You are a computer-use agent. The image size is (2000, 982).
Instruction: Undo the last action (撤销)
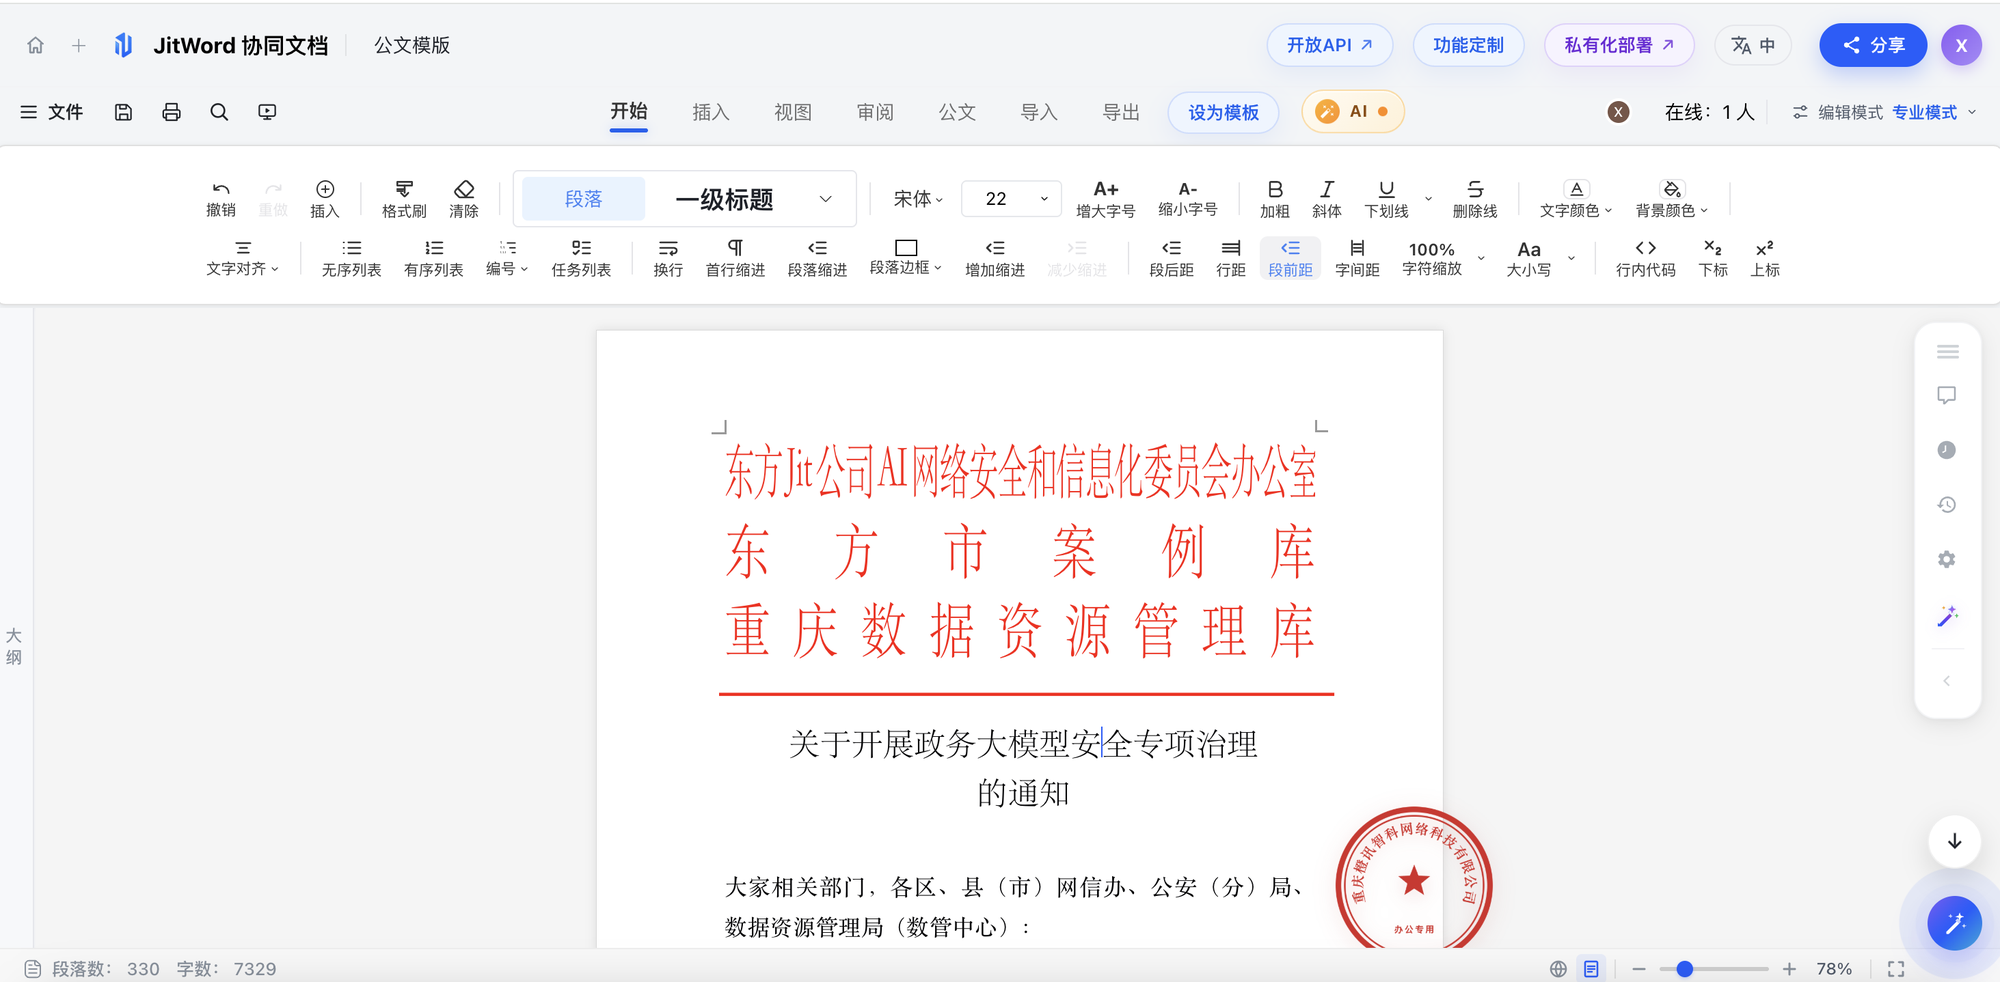[221, 199]
